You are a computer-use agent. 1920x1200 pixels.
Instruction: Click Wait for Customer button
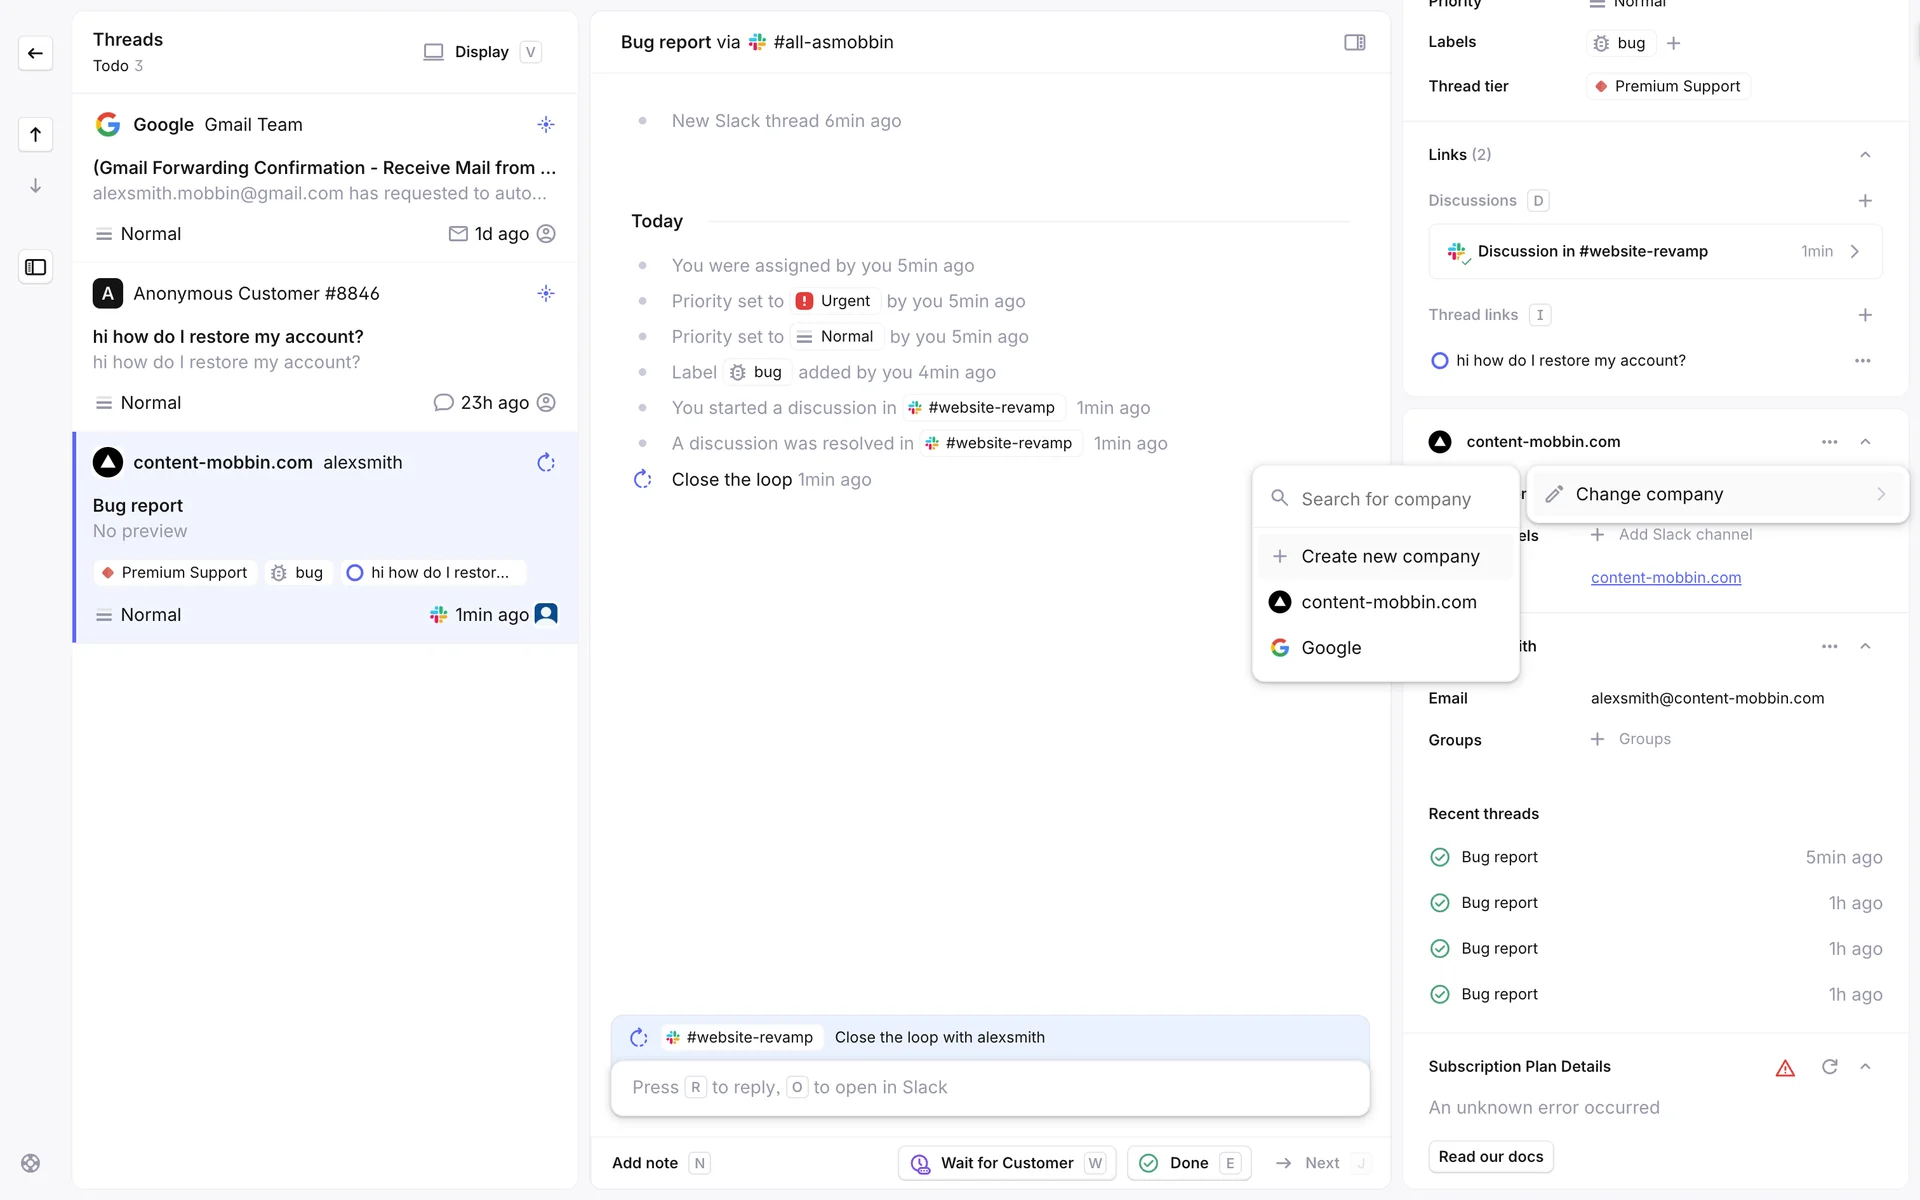[x=1006, y=1163]
